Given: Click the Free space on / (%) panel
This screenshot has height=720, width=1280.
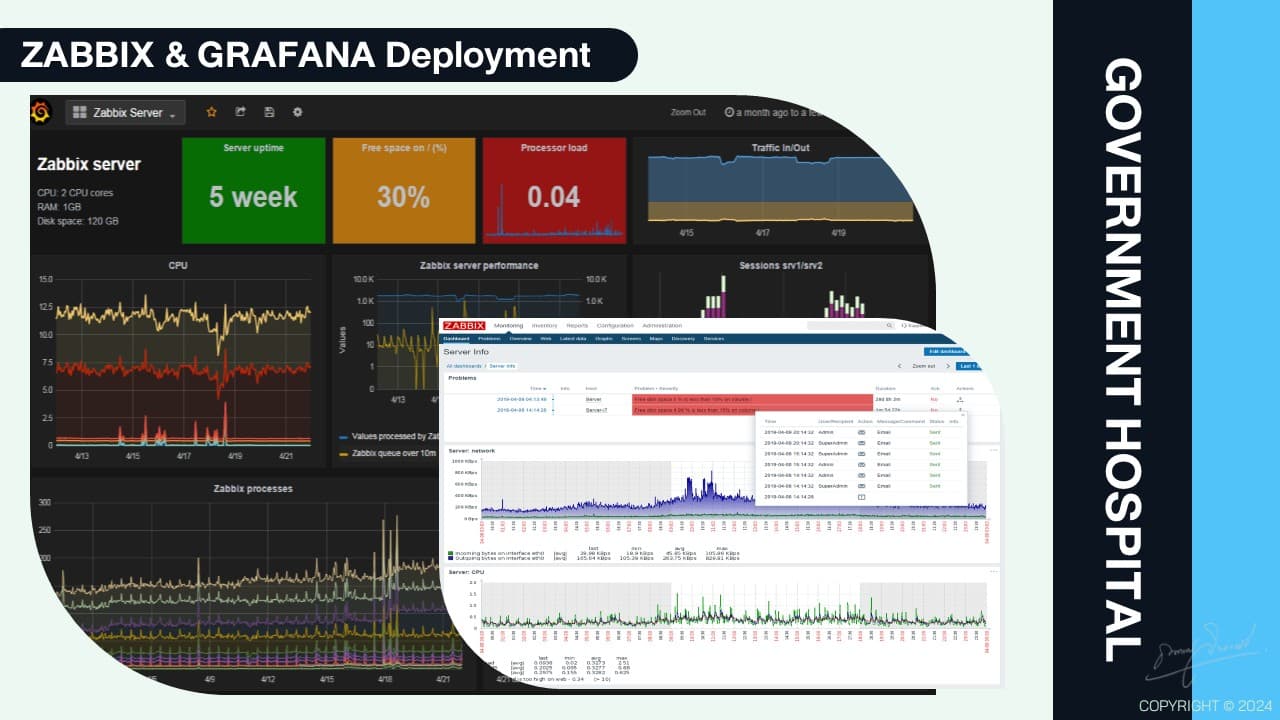Looking at the screenshot, I should (x=404, y=190).
